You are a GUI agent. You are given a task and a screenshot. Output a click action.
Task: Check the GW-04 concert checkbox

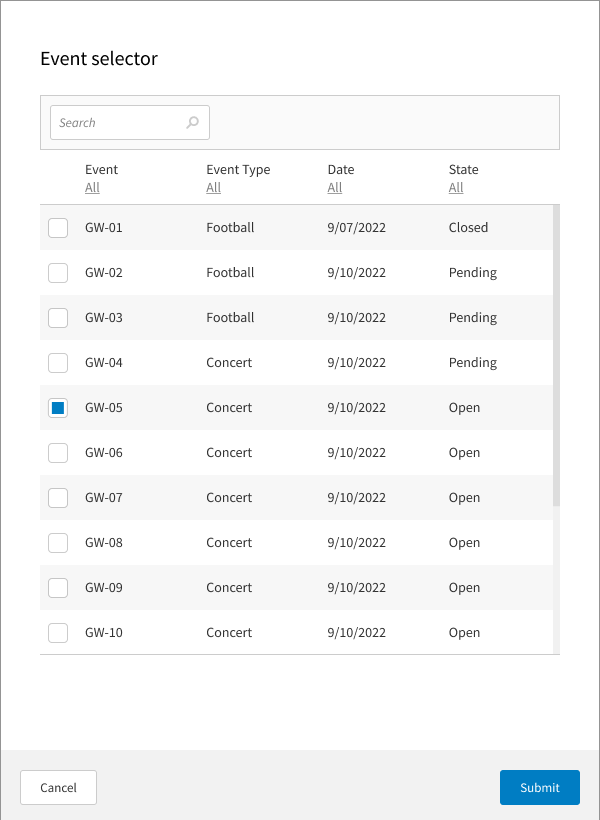(x=57, y=362)
